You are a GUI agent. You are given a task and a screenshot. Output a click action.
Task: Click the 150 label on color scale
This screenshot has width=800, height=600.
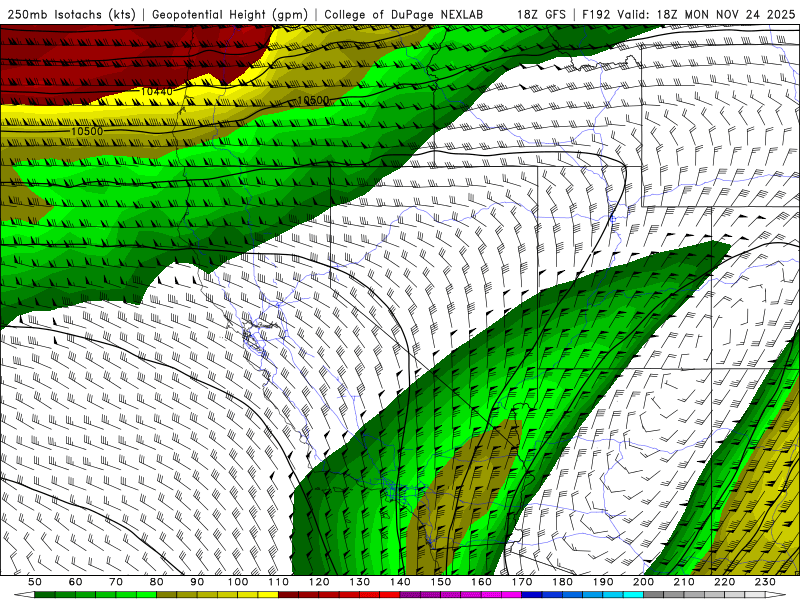click(x=441, y=582)
